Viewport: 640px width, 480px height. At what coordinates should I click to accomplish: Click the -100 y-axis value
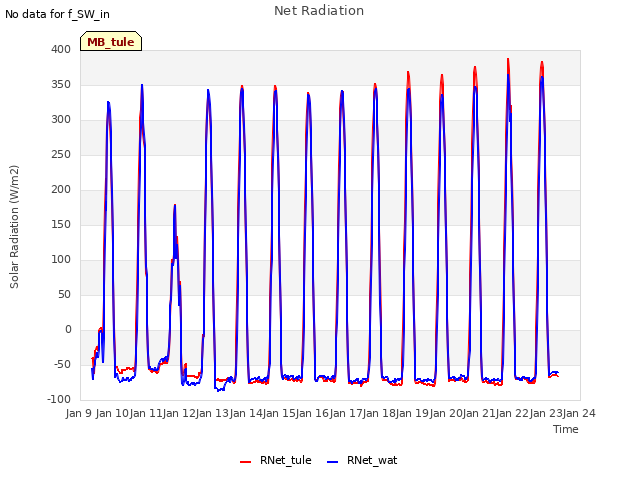pyautogui.click(x=59, y=400)
